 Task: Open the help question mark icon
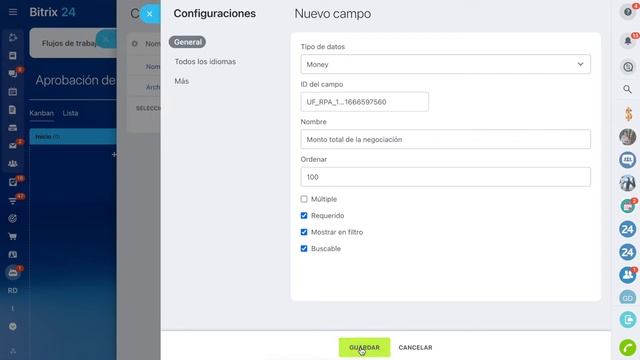628,12
